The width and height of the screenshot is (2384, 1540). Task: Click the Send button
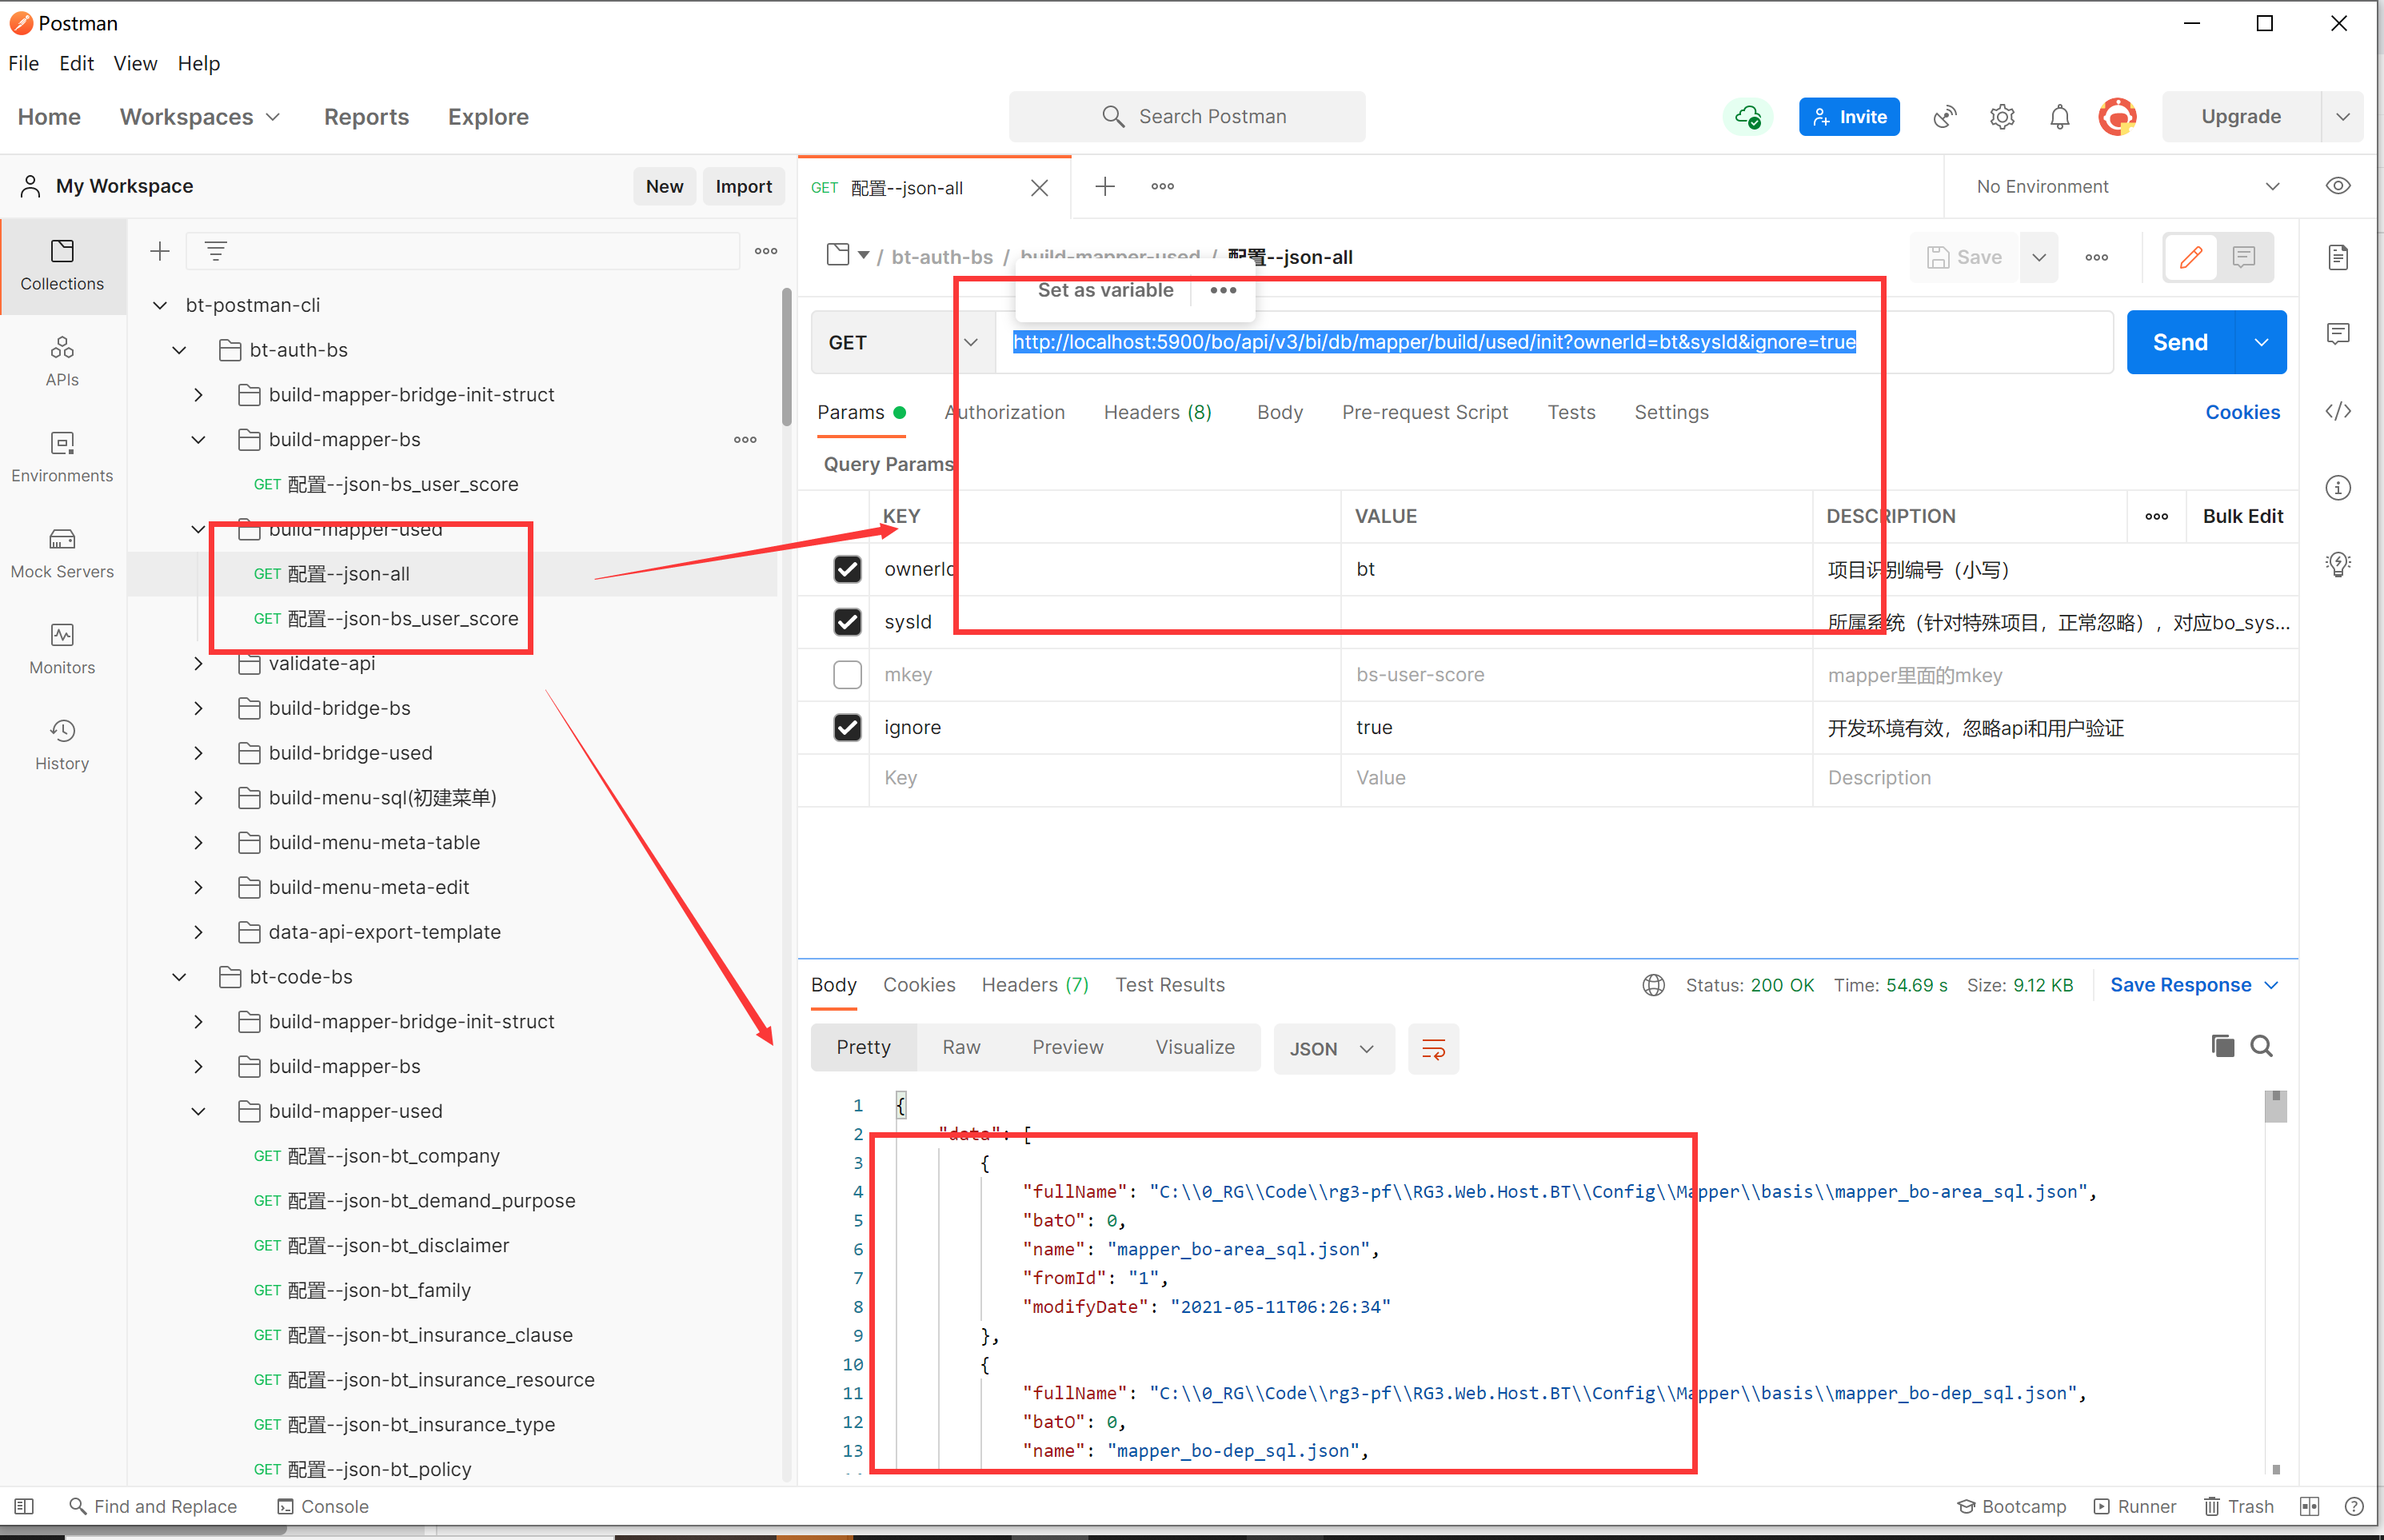pos(2180,342)
